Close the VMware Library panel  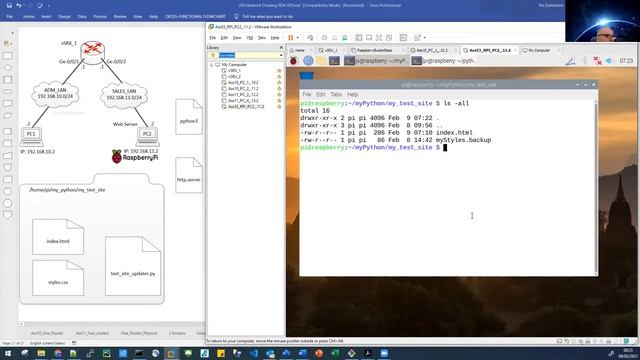[281, 48]
